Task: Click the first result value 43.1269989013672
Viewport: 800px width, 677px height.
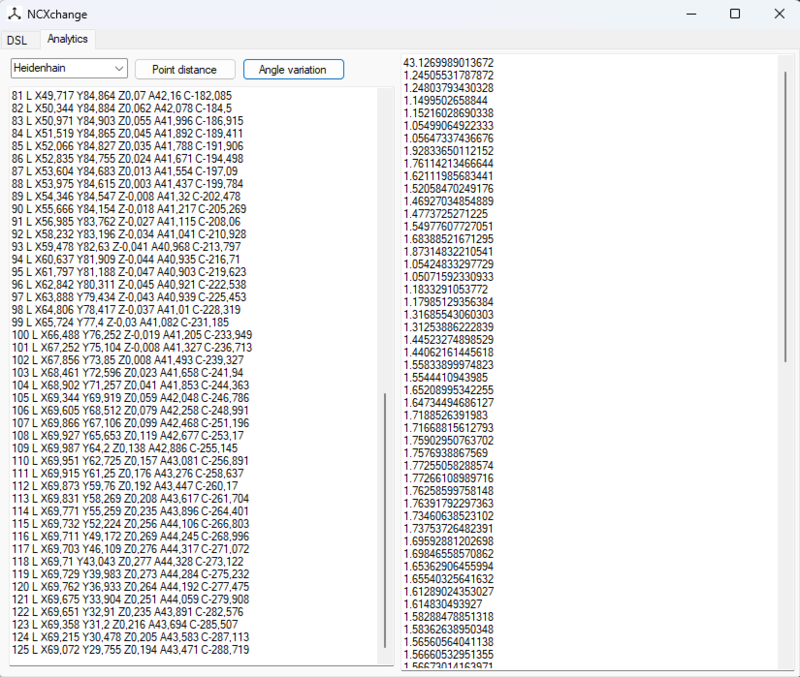Action: point(448,63)
